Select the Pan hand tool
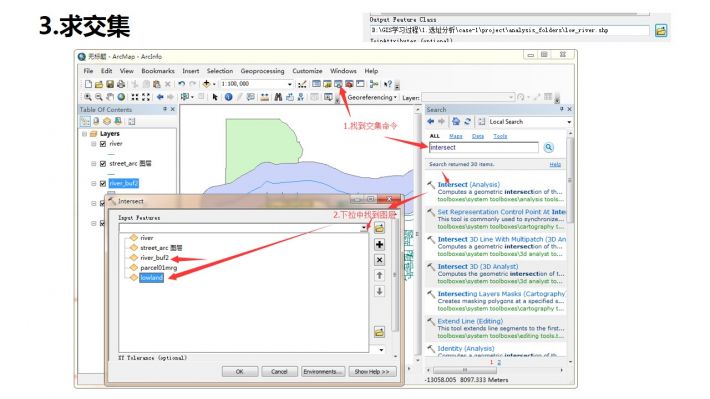This screenshot has height=399, width=710. 110,97
